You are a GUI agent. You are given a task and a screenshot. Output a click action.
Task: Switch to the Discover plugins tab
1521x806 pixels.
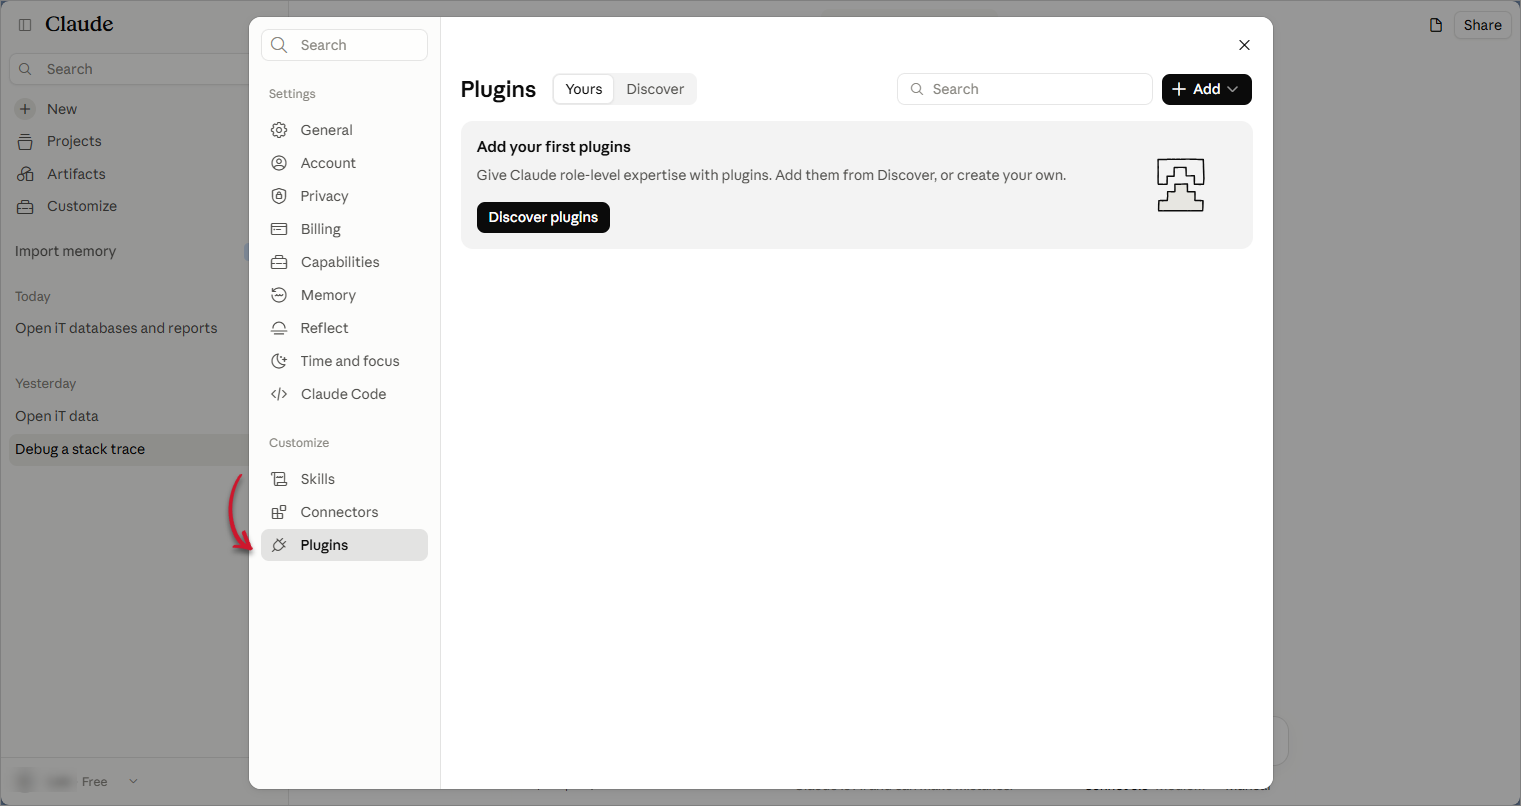coord(655,89)
